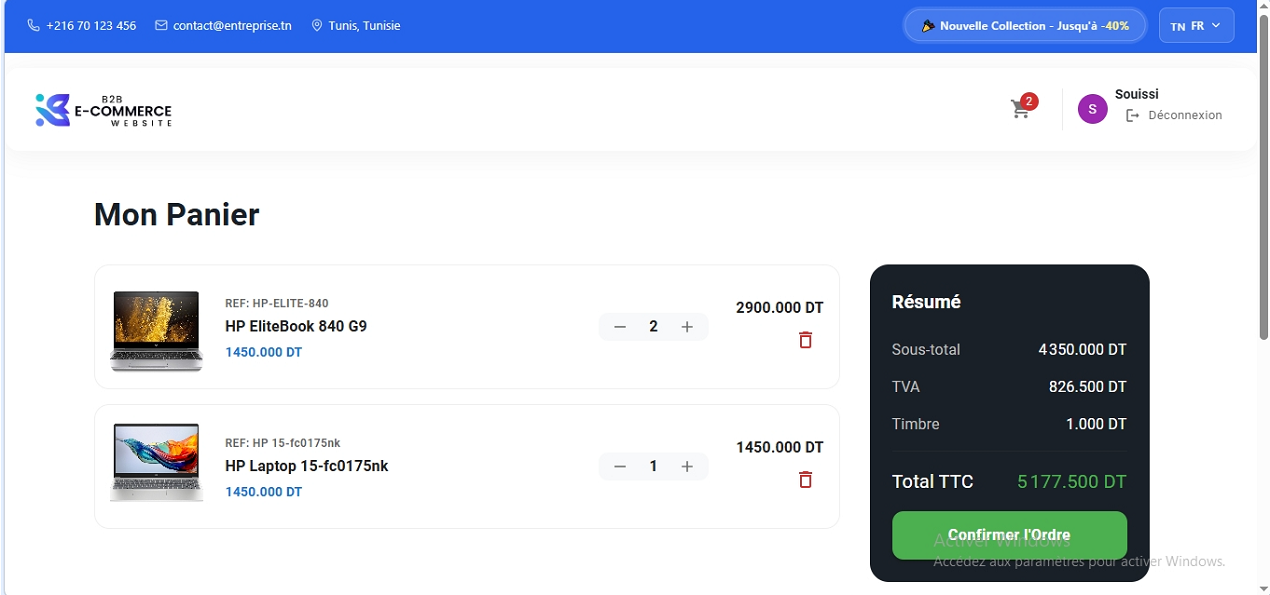Click the Résumé heading
The width and height of the screenshot is (1270, 595).
click(926, 302)
